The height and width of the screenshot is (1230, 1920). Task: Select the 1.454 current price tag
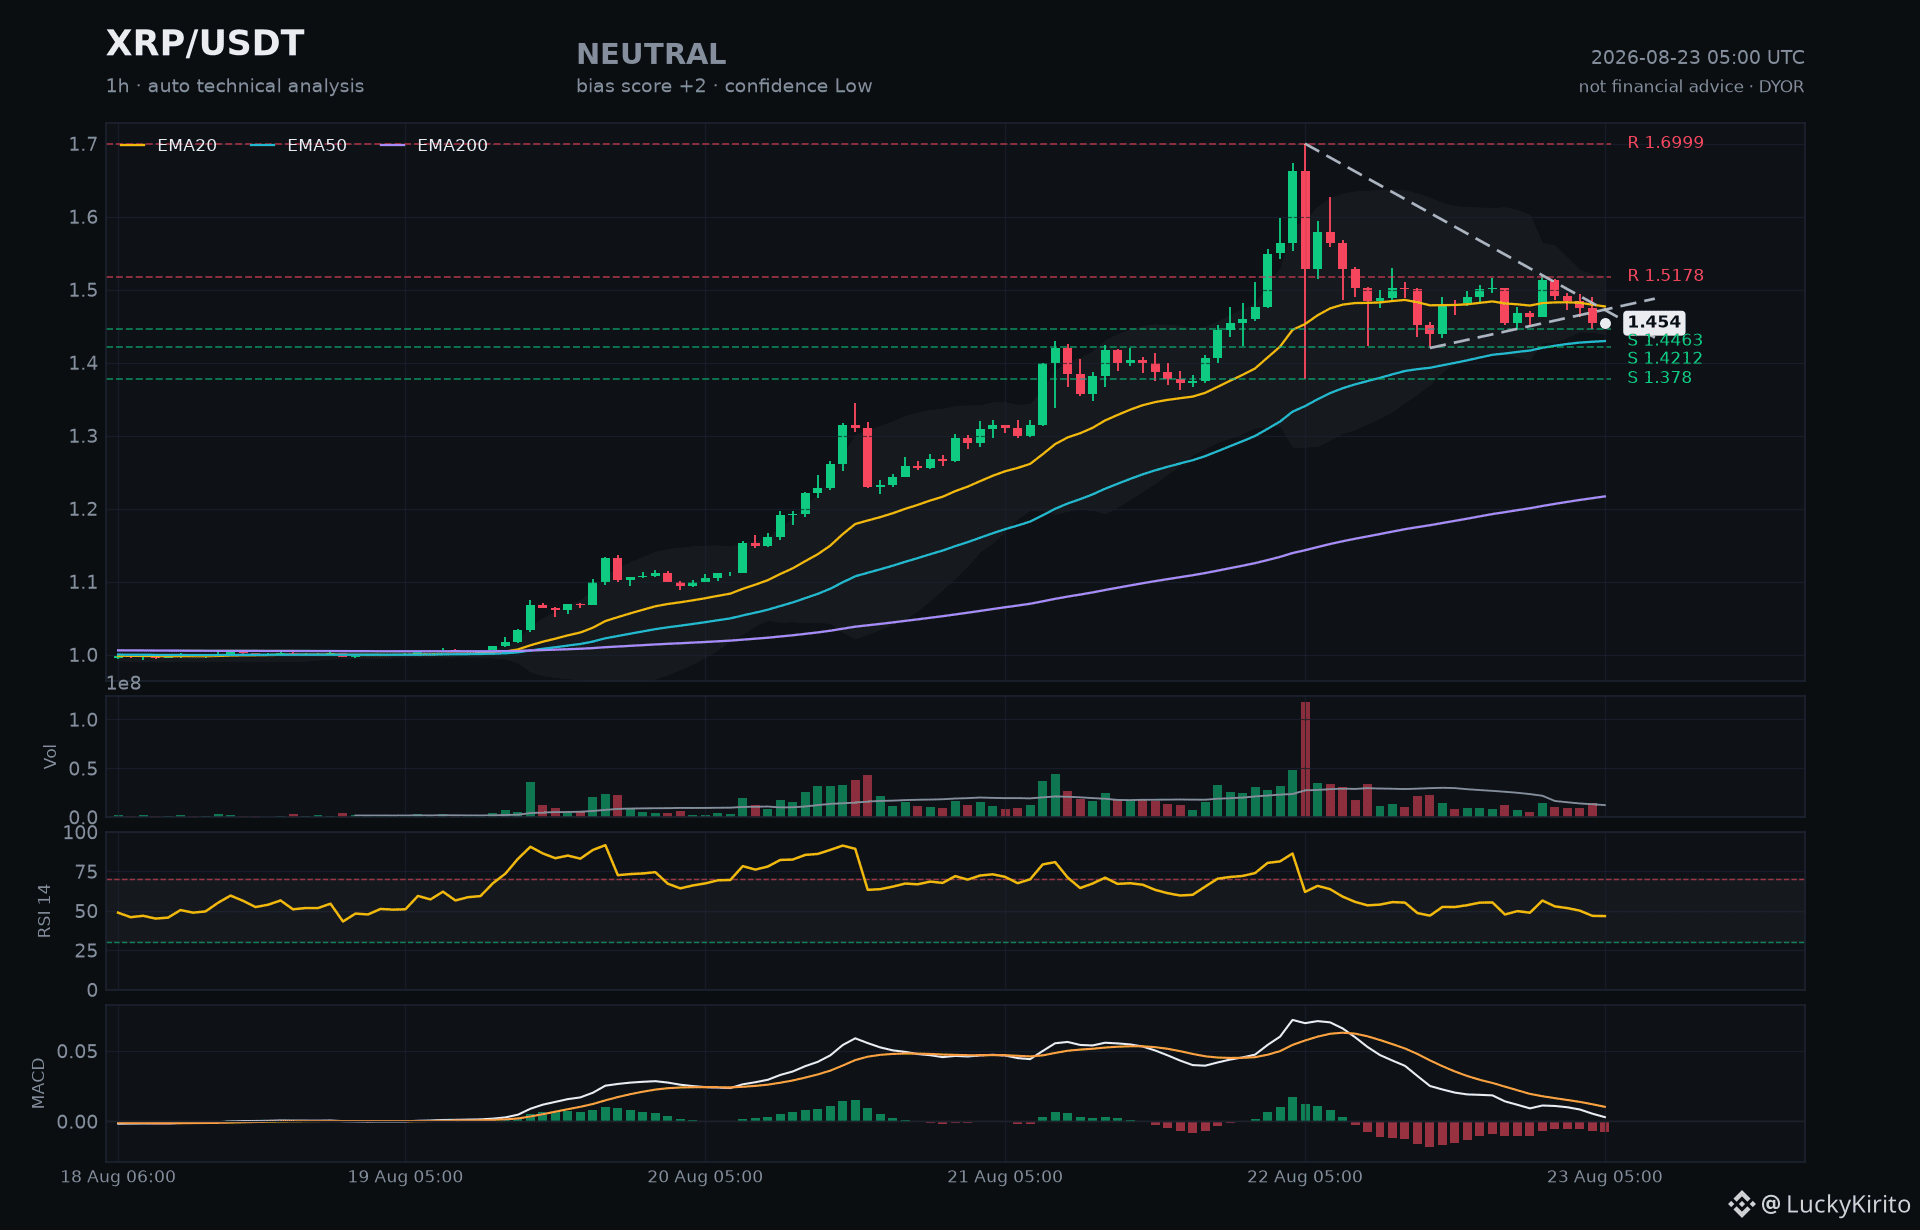coord(1654,322)
